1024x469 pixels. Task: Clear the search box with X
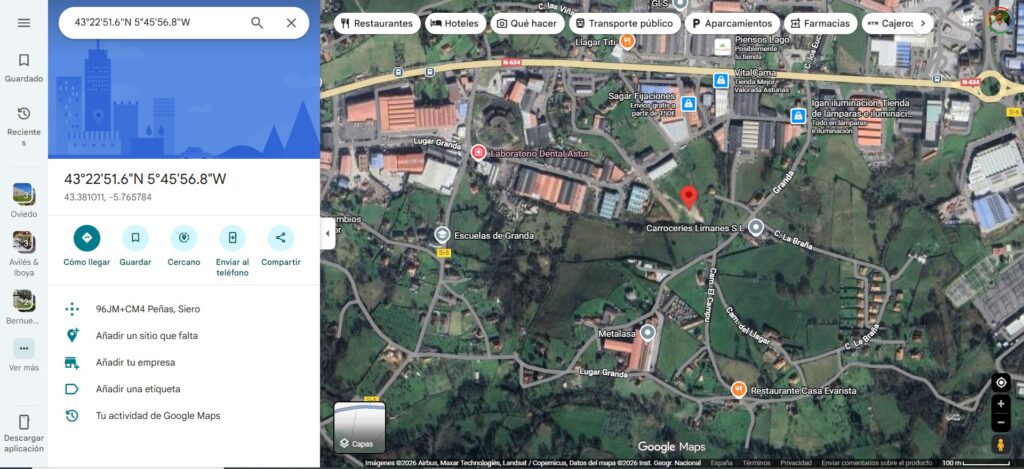tap(291, 23)
